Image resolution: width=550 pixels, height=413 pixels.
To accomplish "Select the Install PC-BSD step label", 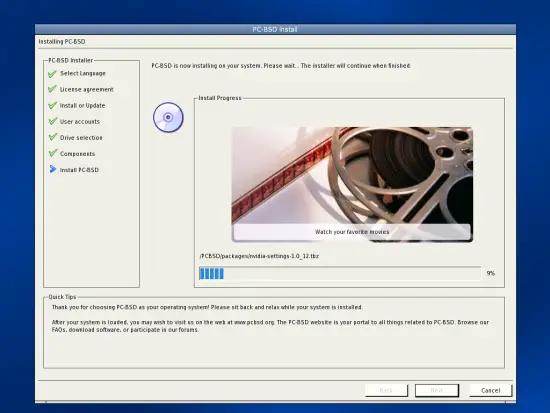I will (79, 170).
